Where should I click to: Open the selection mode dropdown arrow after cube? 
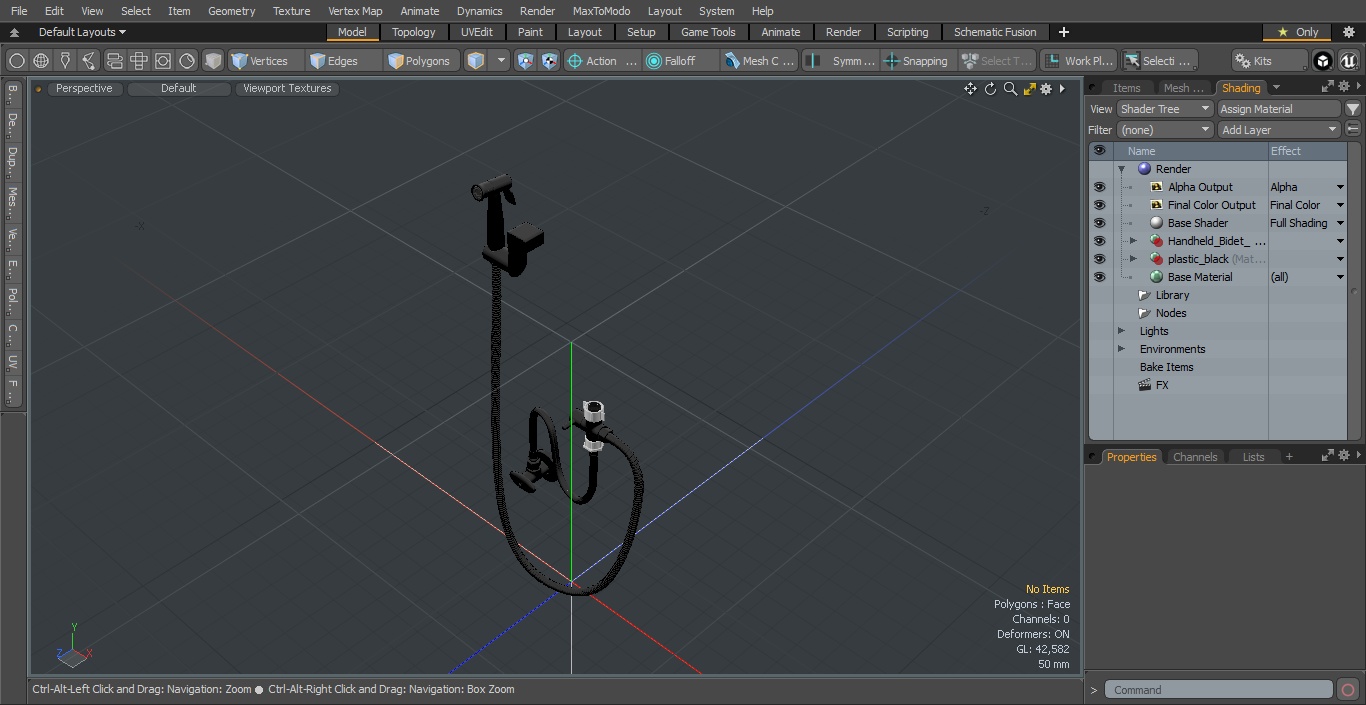click(x=501, y=61)
